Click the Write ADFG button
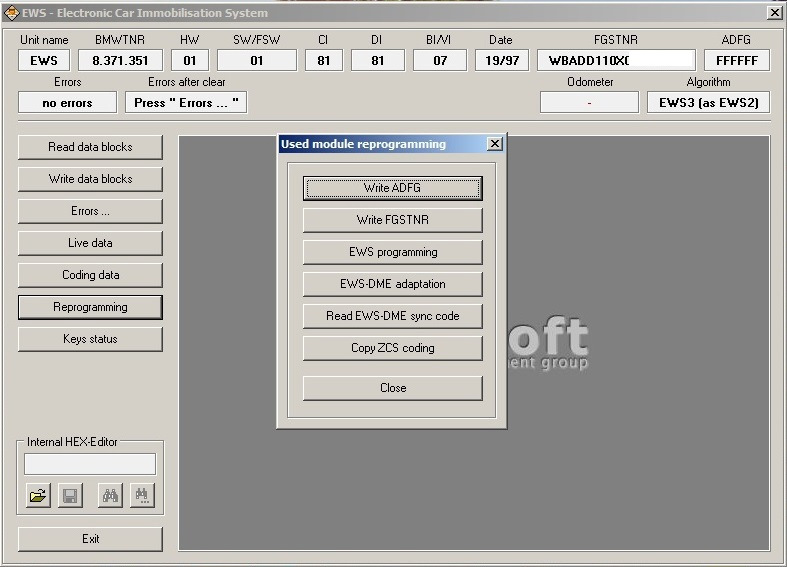This screenshot has width=787, height=567. coord(392,188)
